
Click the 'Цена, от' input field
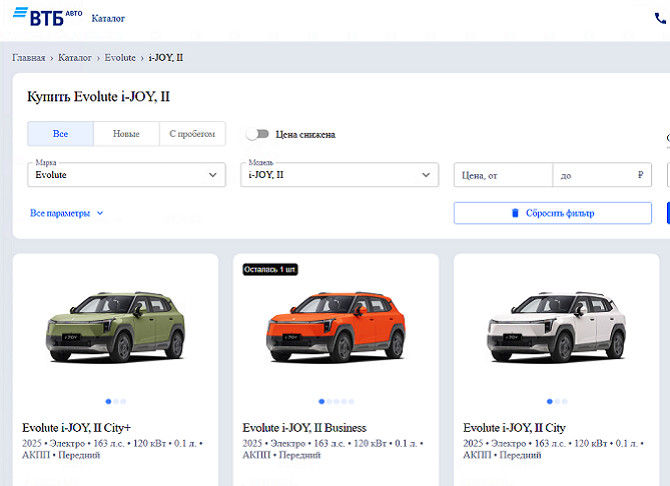pyautogui.click(x=503, y=175)
